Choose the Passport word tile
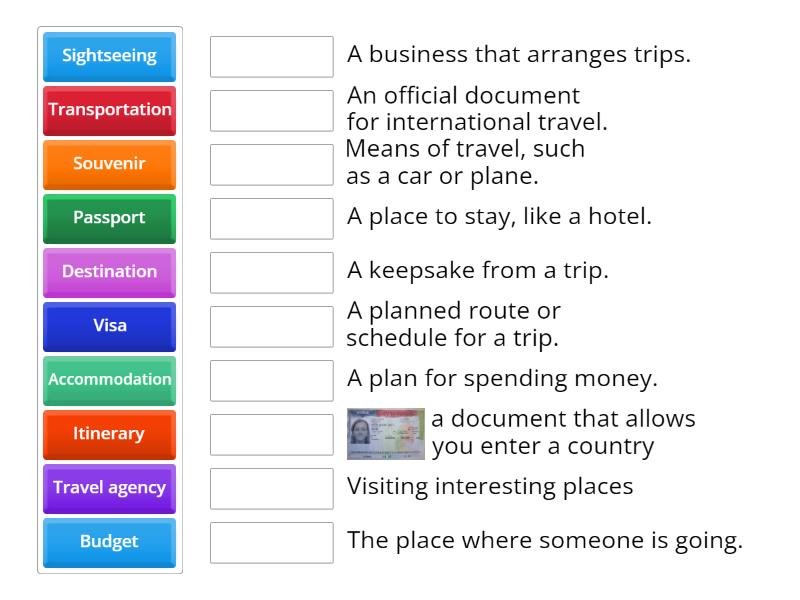800x600 pixels. tap(108, 219)
